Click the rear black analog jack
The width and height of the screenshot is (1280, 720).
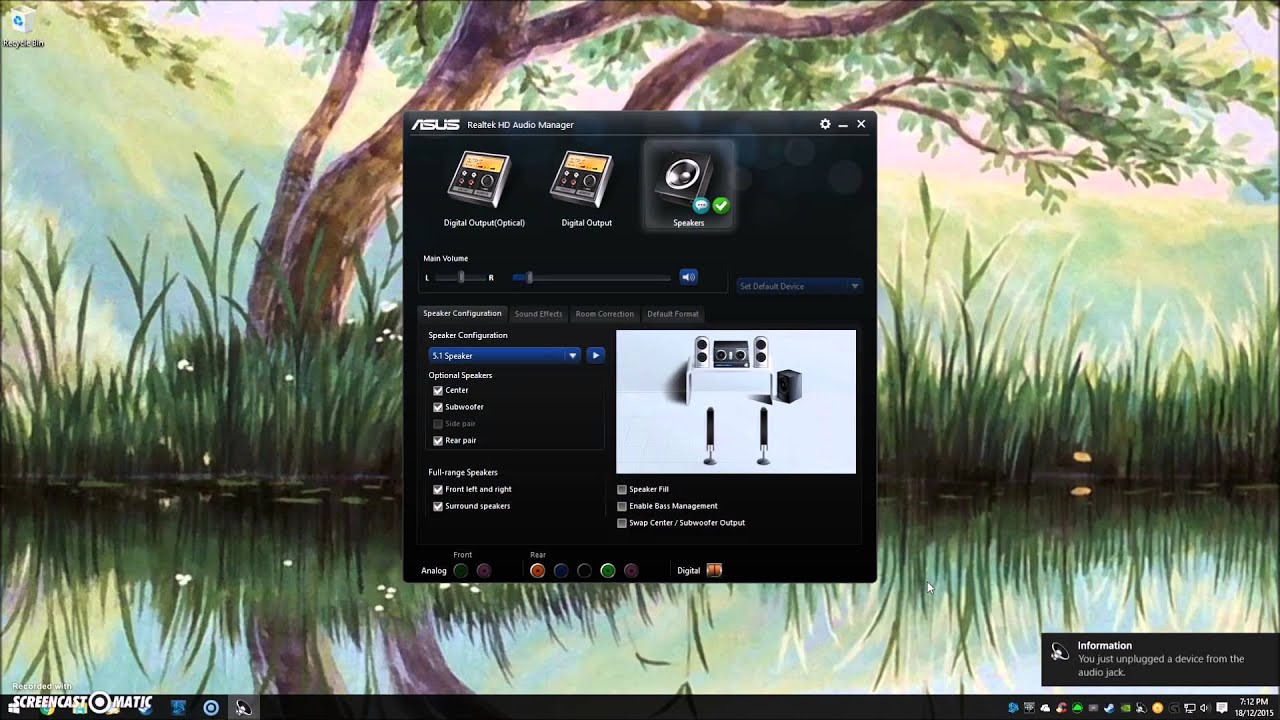point(584,571)
